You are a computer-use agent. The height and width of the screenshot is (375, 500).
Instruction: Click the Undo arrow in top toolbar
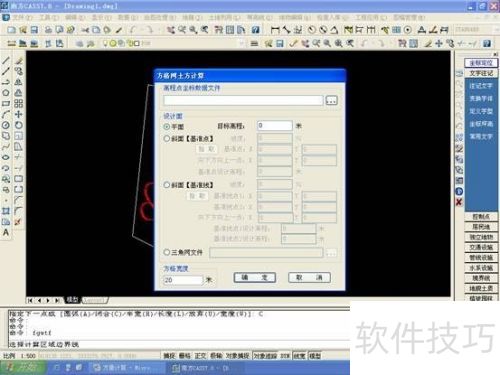click(133, 30)
